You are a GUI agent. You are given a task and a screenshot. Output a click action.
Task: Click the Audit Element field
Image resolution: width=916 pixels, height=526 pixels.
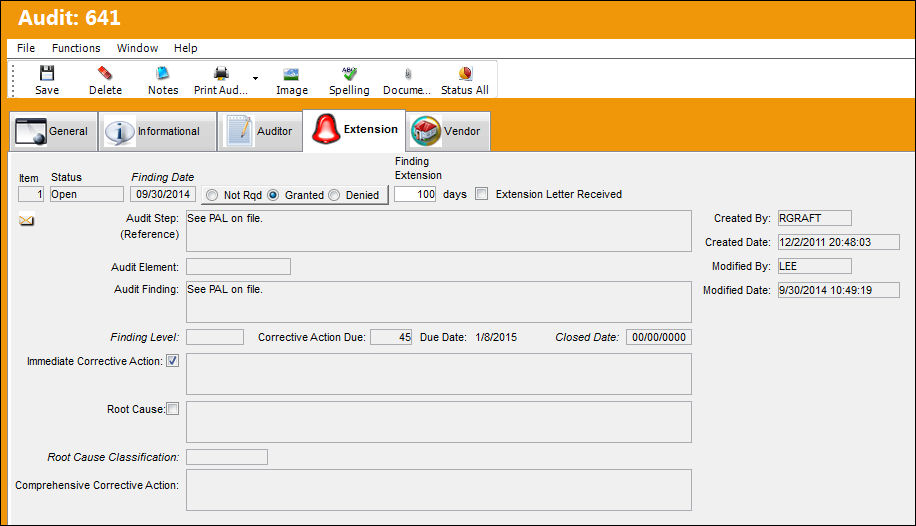coord(238,267)
